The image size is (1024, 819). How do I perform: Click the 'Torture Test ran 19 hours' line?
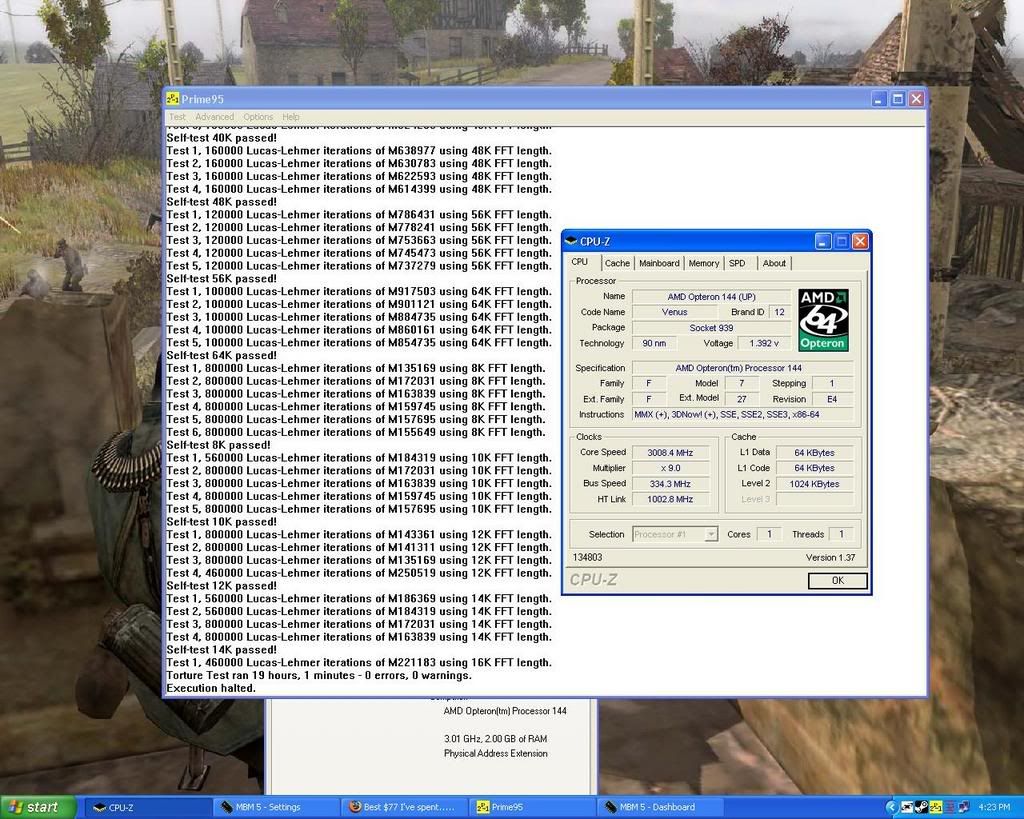319,675
